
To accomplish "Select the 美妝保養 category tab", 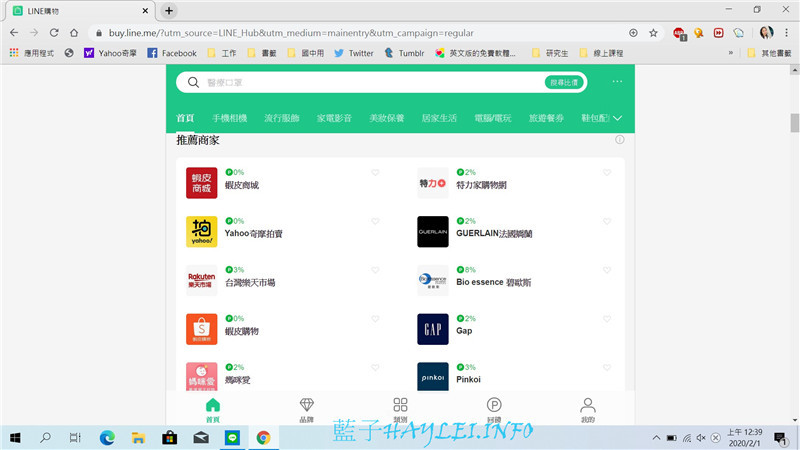I will (x=387, y=118).
